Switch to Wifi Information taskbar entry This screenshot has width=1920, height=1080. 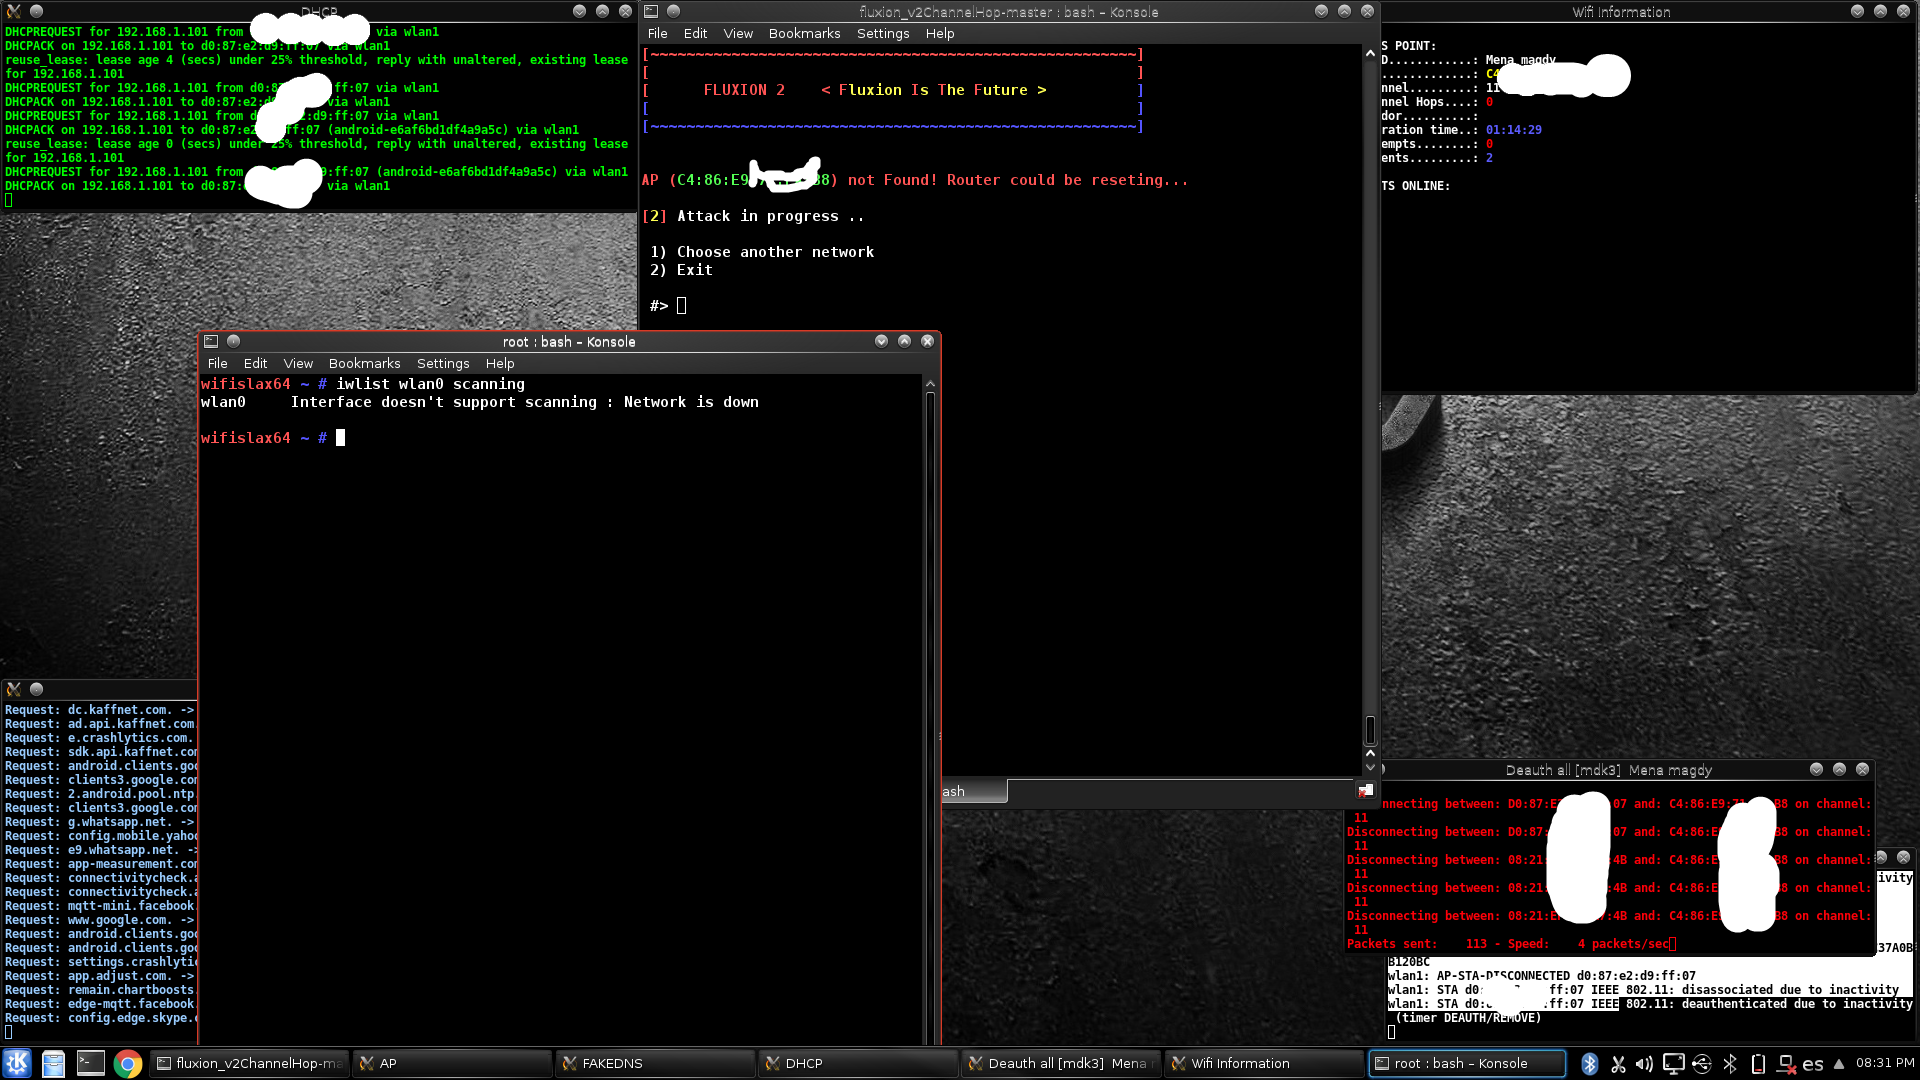pos(1264,1063)
